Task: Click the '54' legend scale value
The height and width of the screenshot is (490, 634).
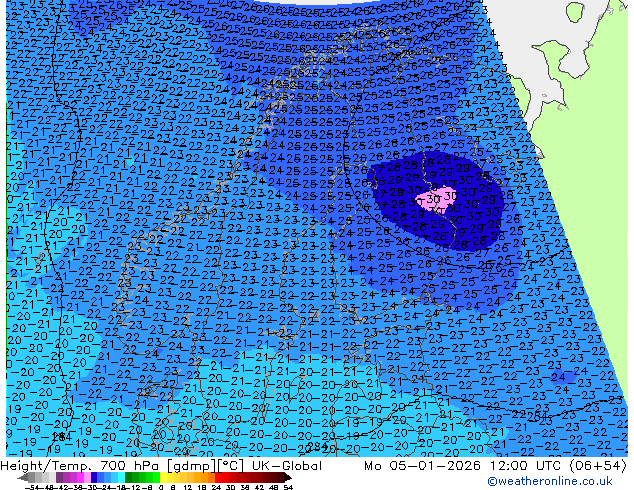Action: [x=288, y=487]
